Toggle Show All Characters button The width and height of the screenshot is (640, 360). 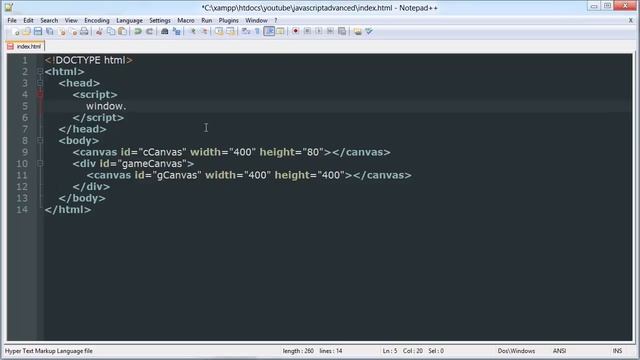pyautogui.click(x=258, y=31)
